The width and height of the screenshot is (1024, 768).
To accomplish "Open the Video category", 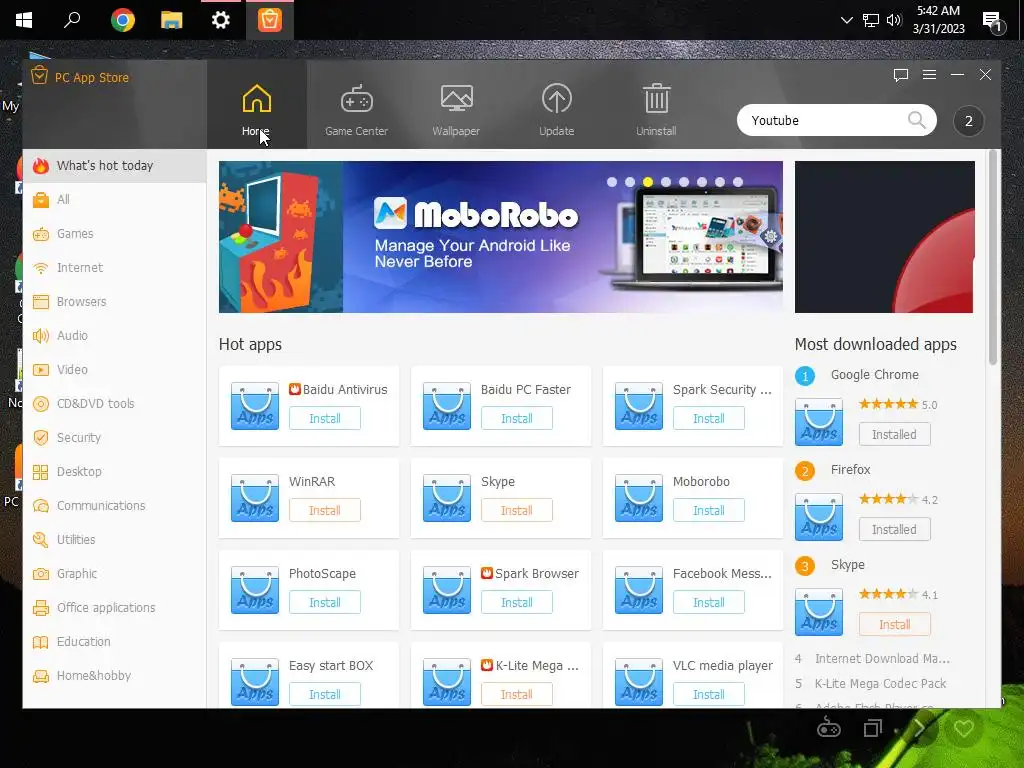I will [115, 370].
